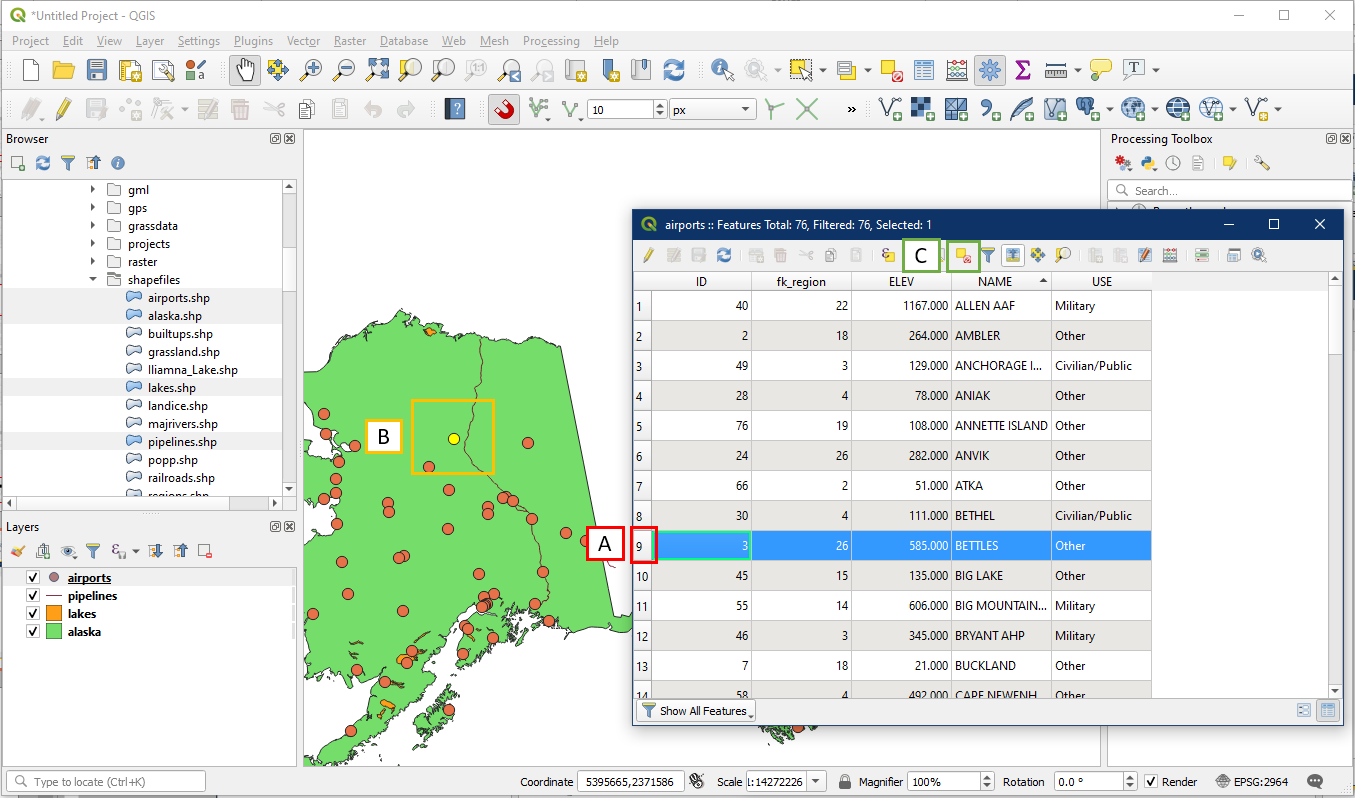
Task: Click the Save Project icon
Action: coord(97,69)
